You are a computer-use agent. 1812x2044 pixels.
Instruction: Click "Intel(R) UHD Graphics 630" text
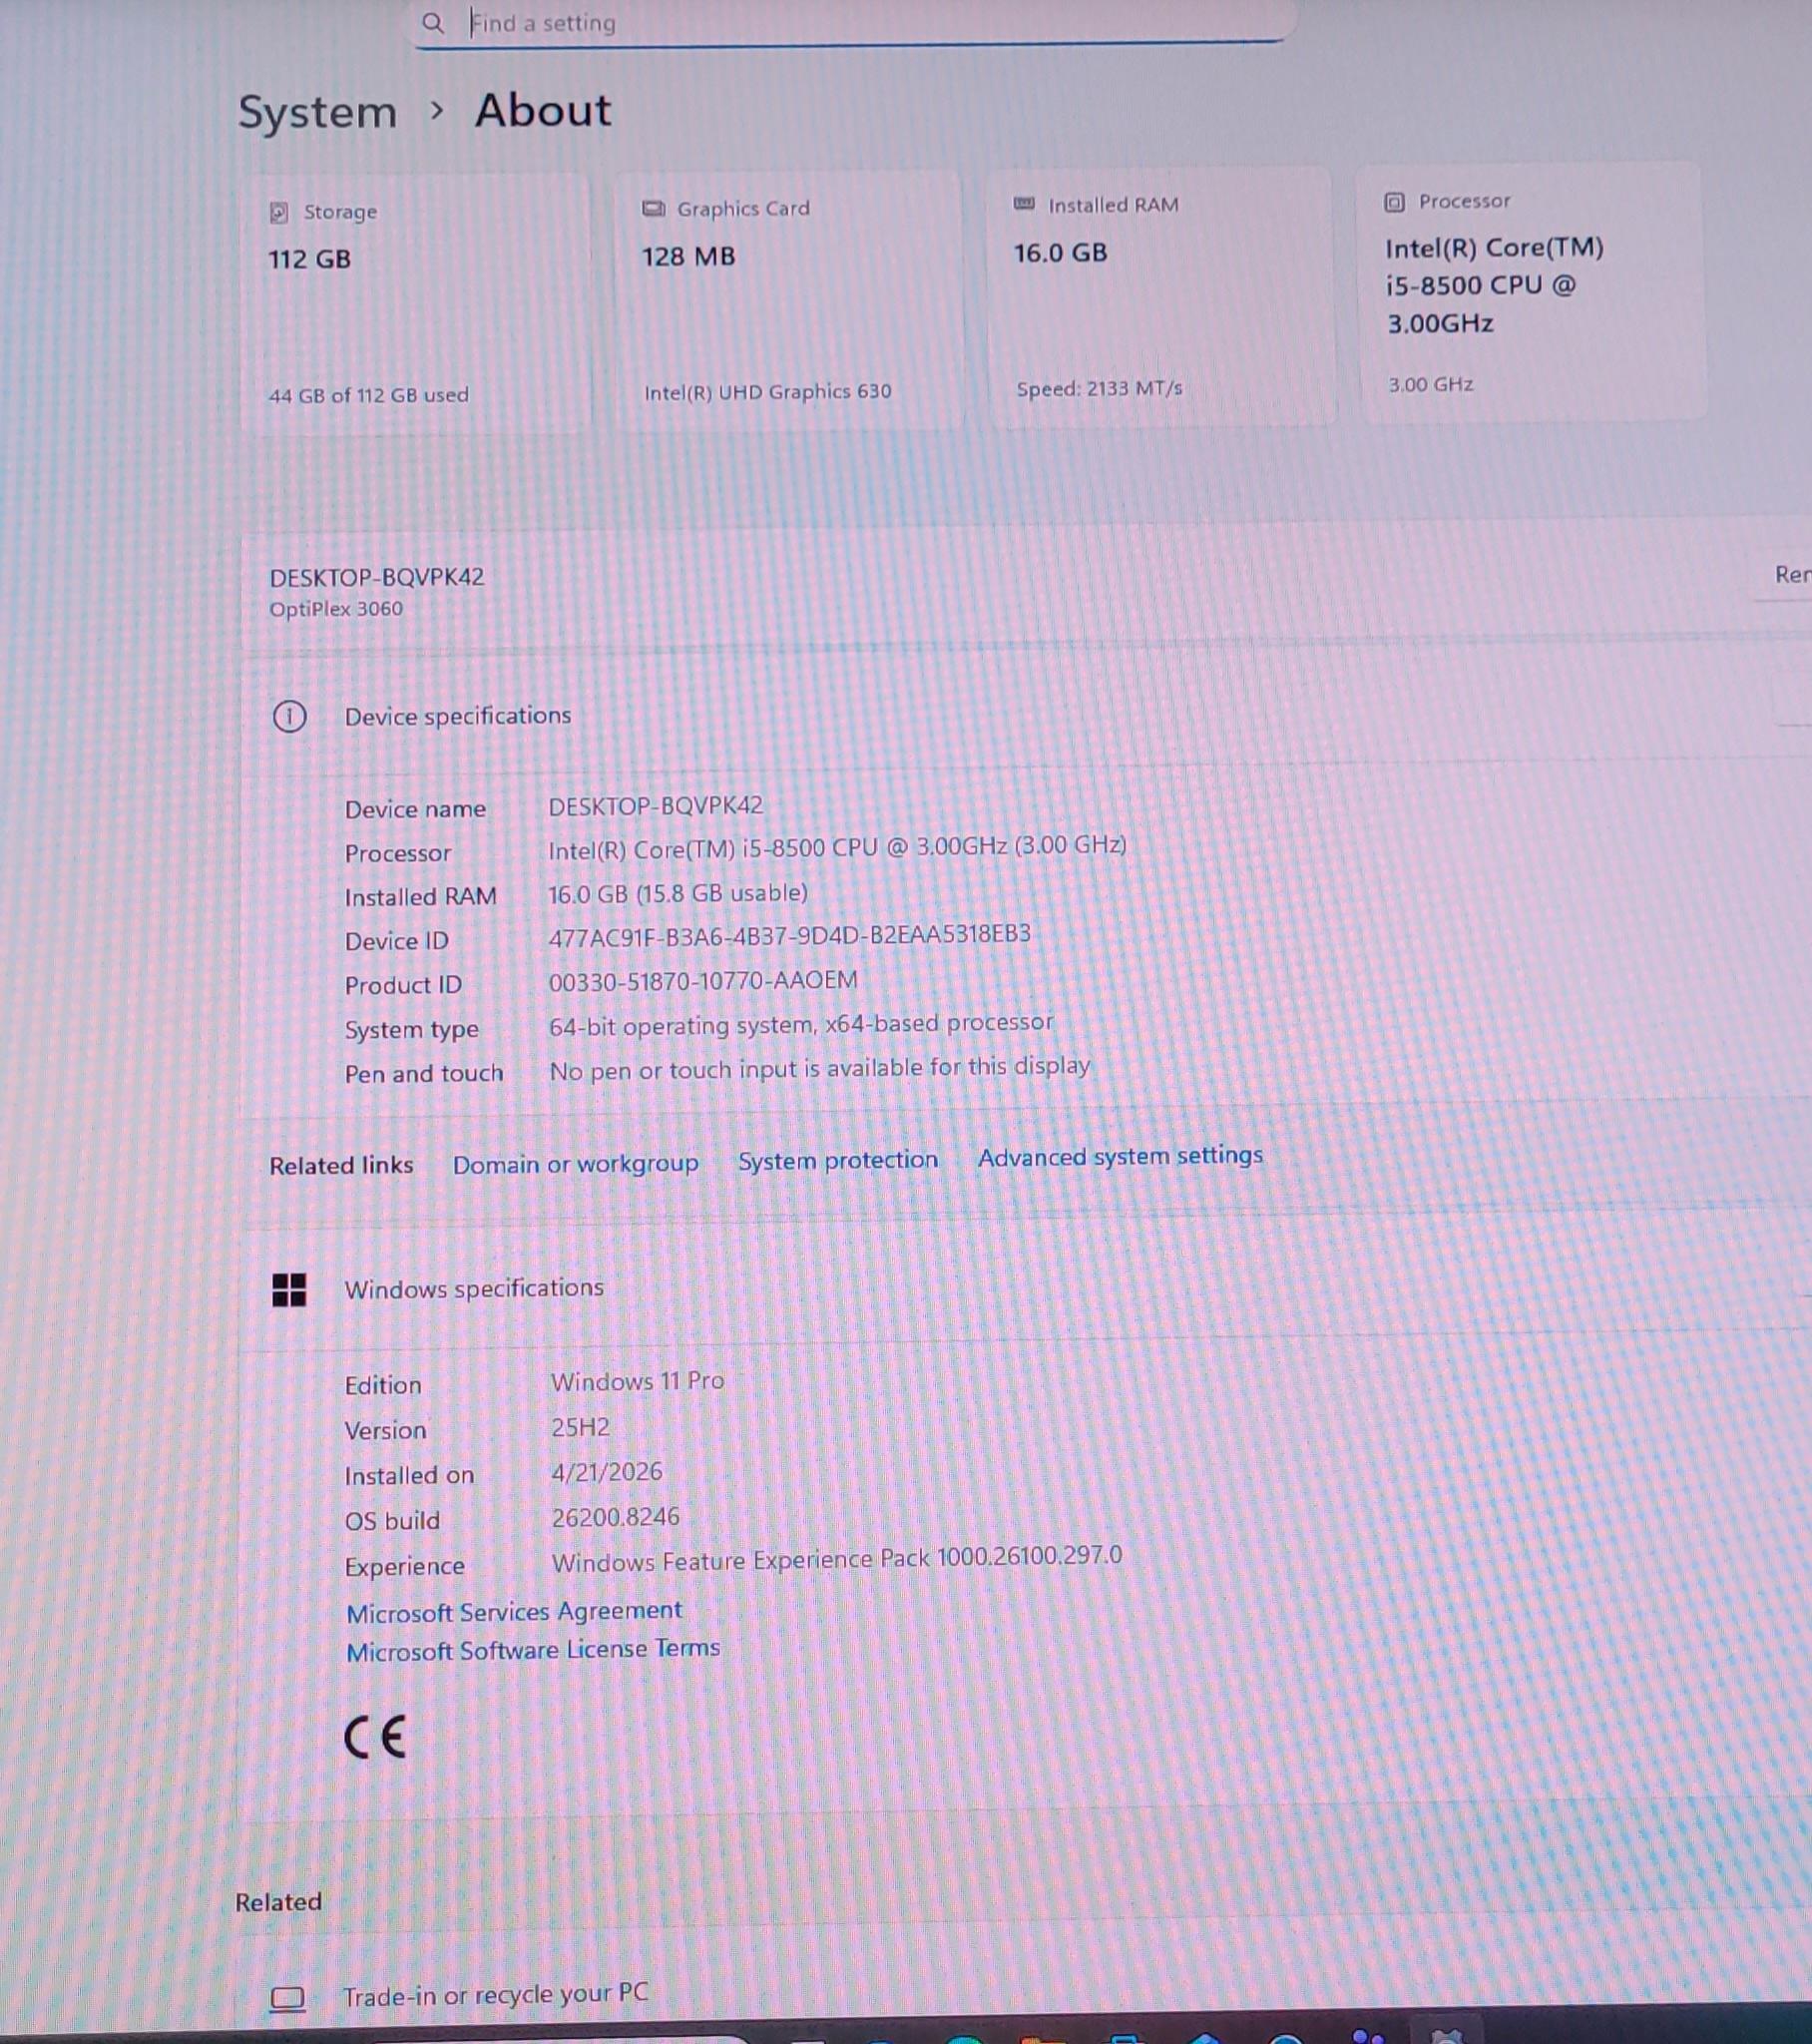pyautogui.click(x=767, y=392)
